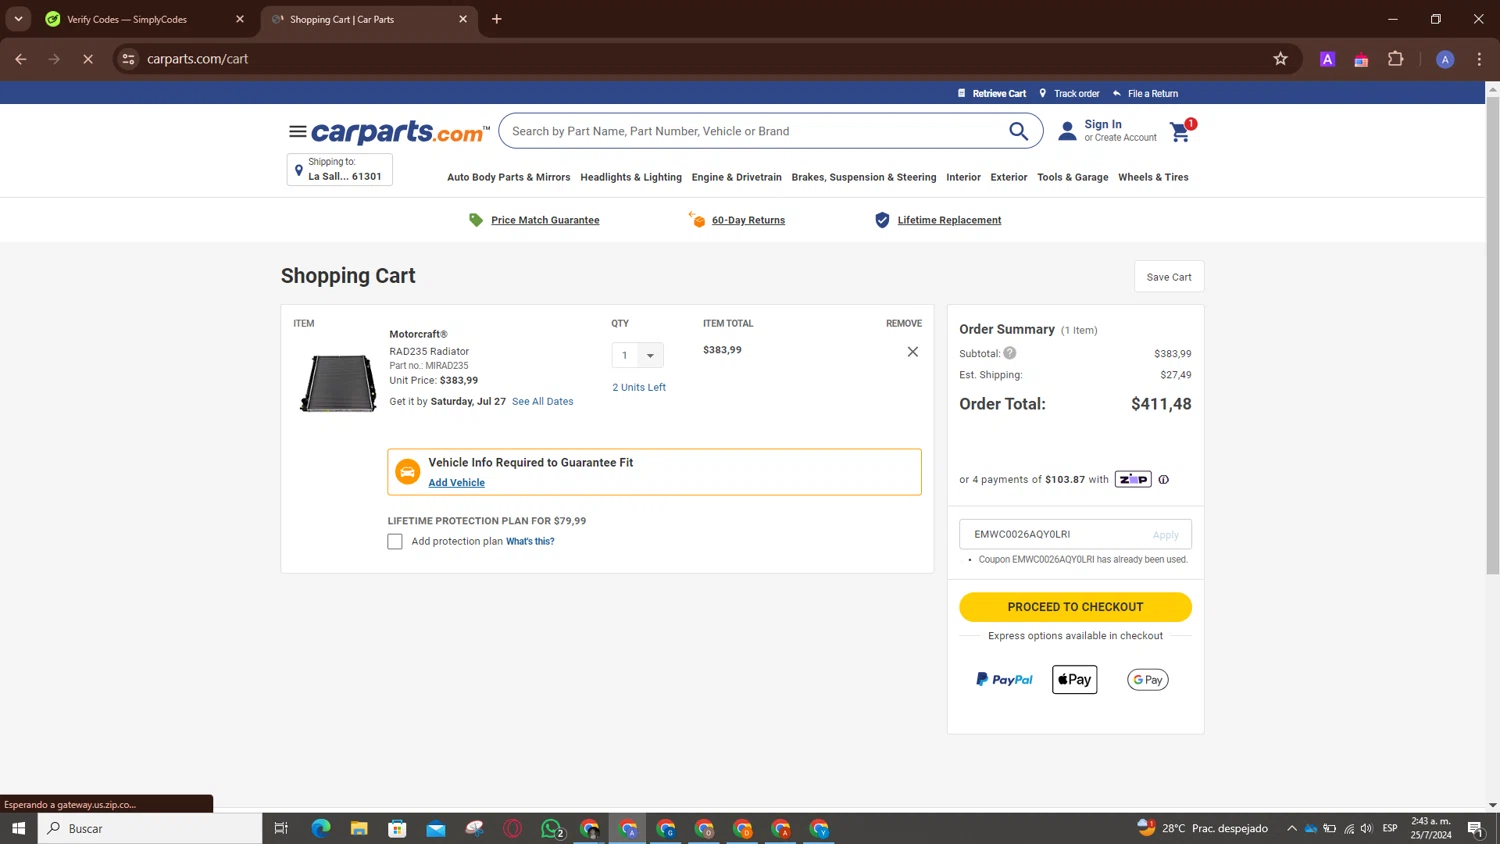Click the carparts.com logo
This screenshot has height=844, width=1500.
tap(400, 132)
